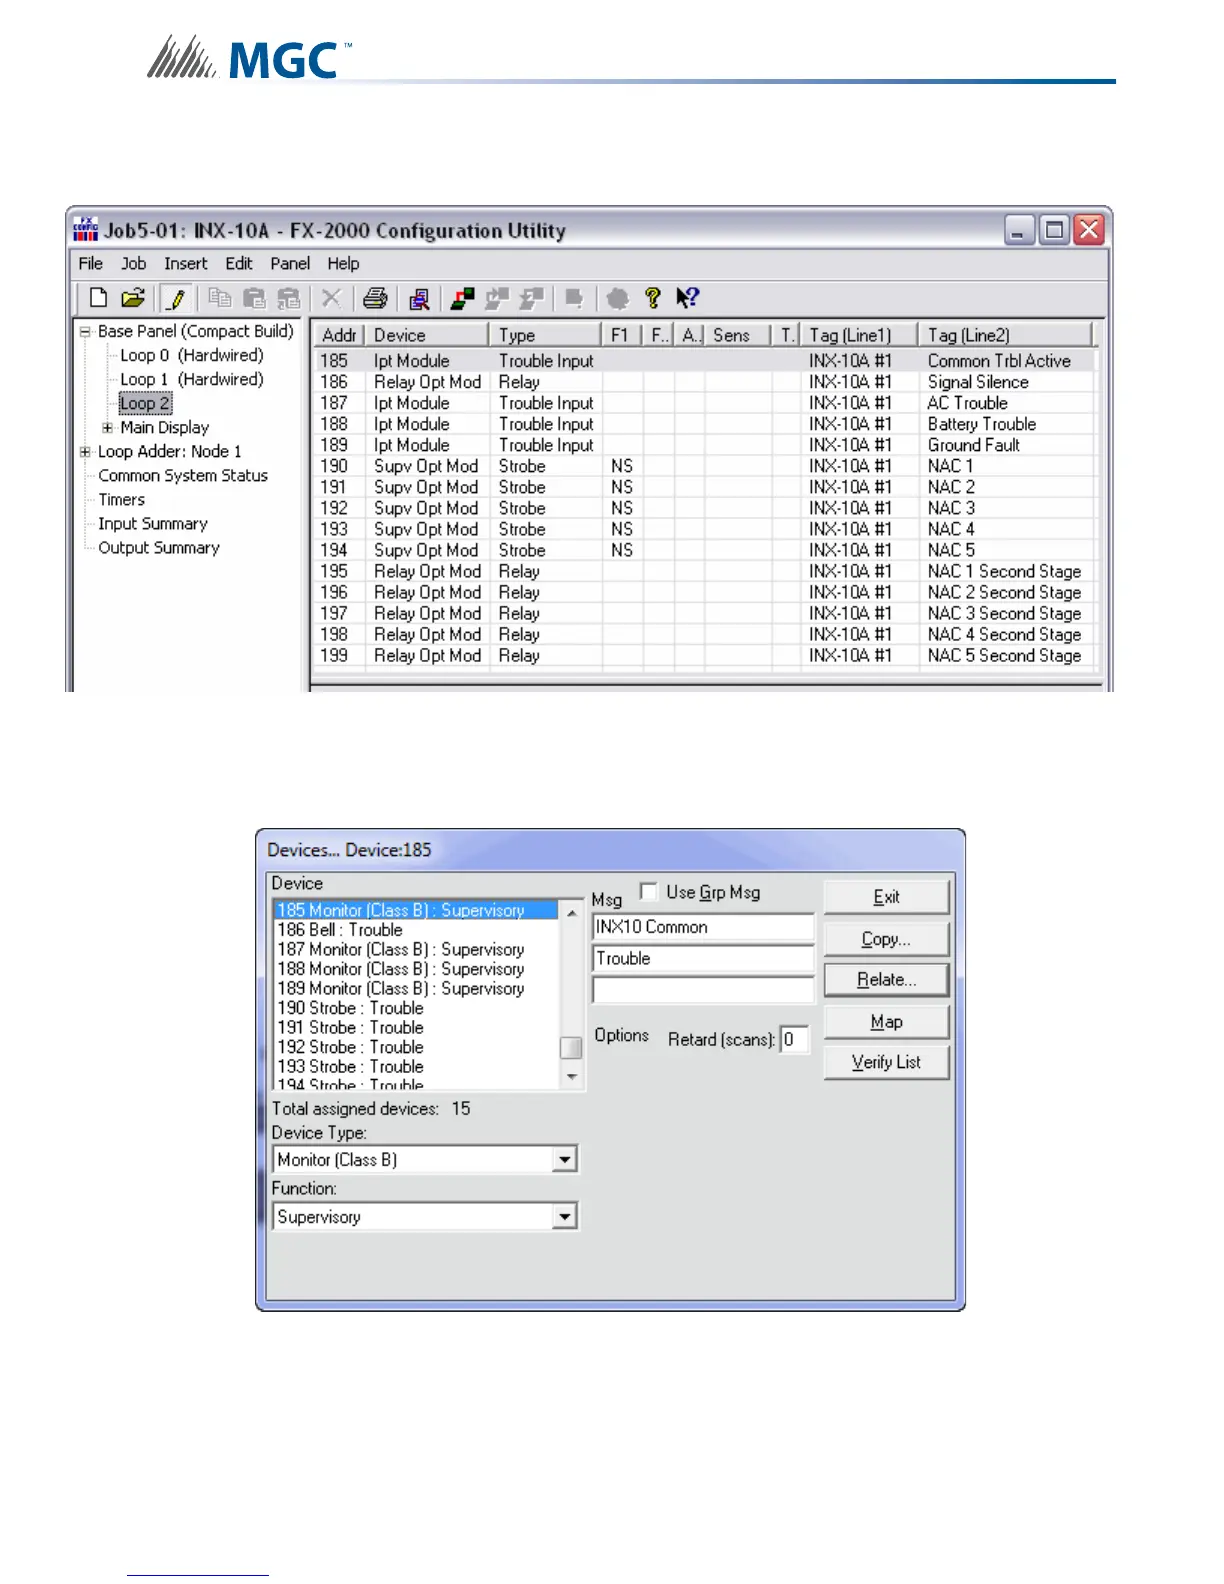The width and height of the screenshot is (1224, 1584).
Task: Click the second greyed get job icon
Action: click(x=531, y=298)
